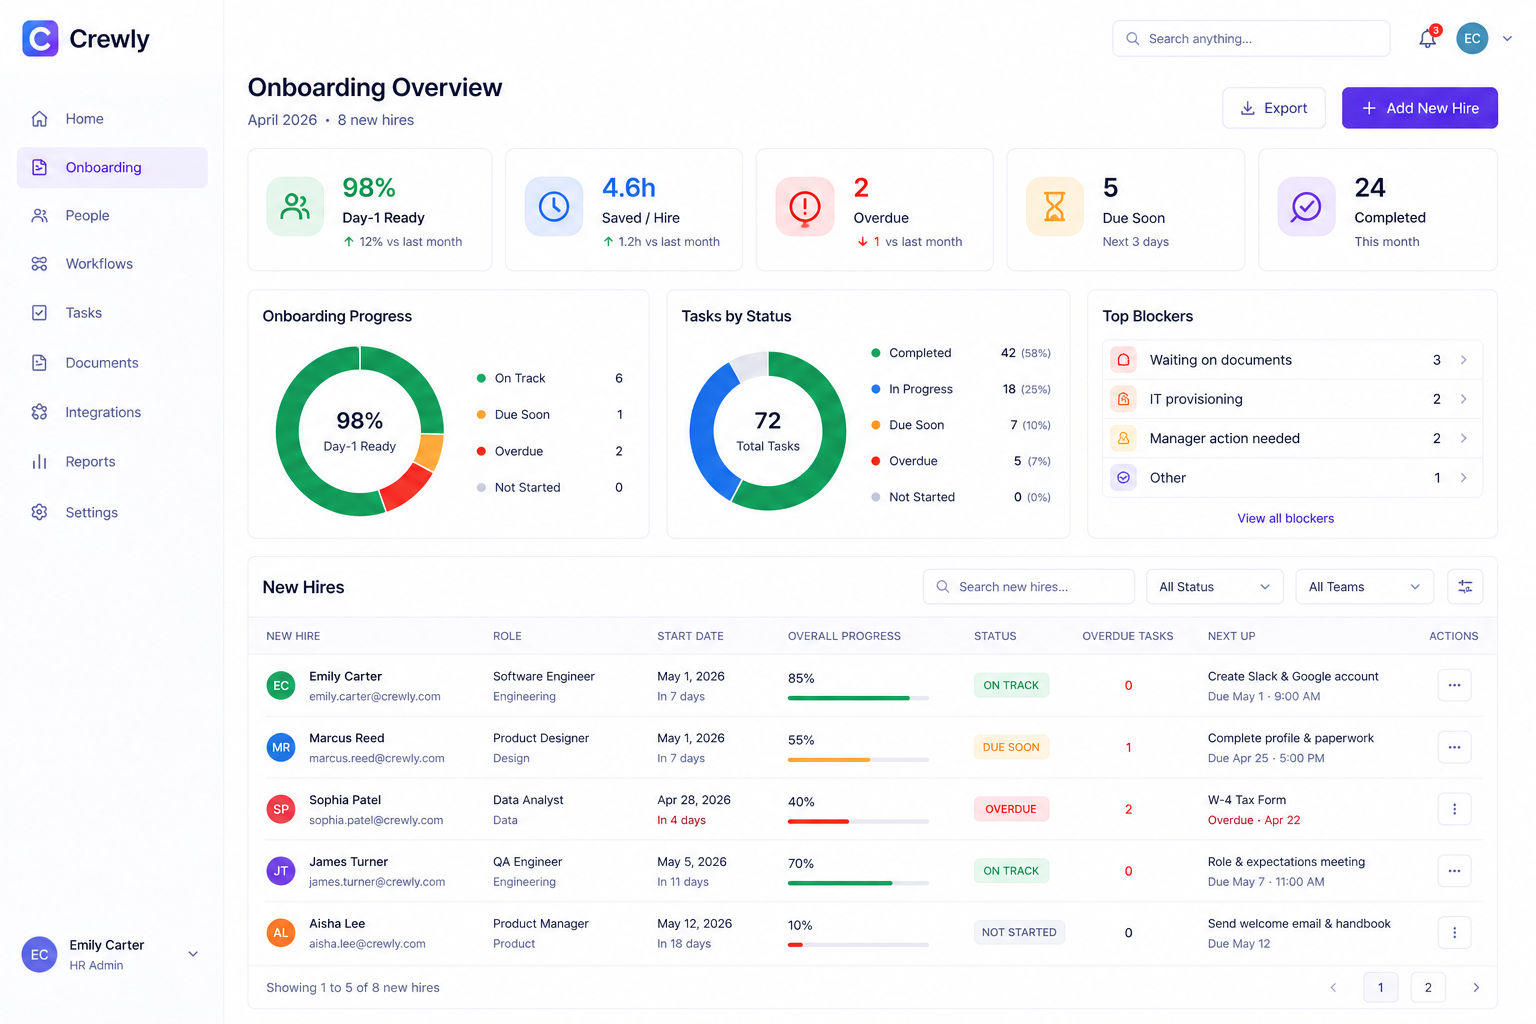Open People in sidebar
Screen dimensions: 1536x1024
tap(112, 216)
